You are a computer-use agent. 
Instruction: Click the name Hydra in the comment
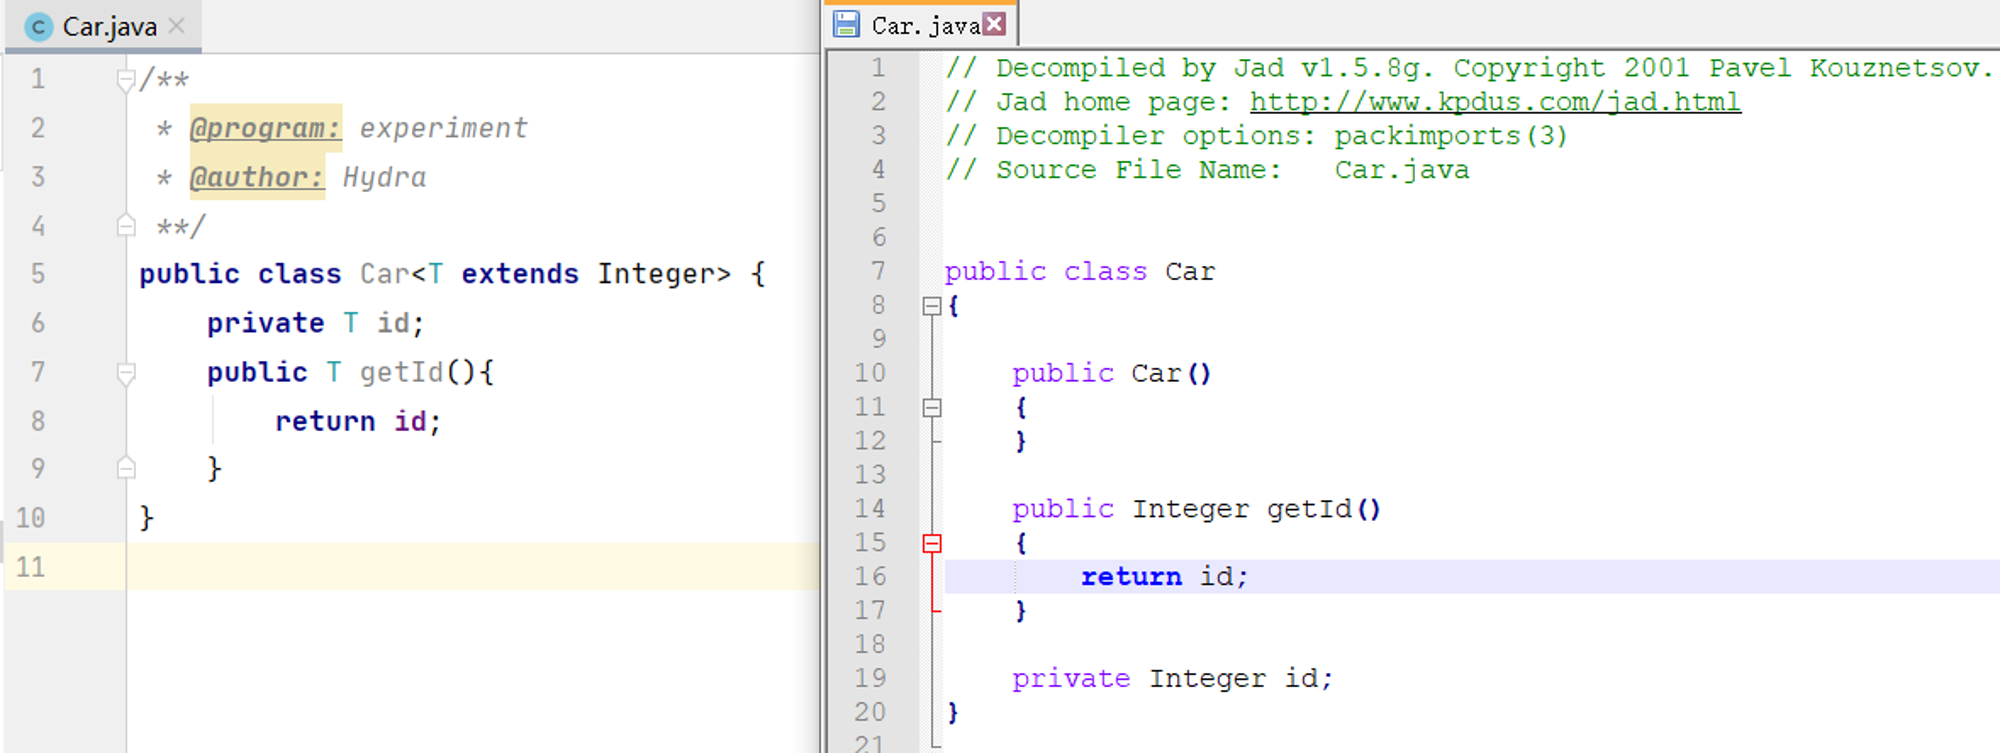tap(384, 178)
